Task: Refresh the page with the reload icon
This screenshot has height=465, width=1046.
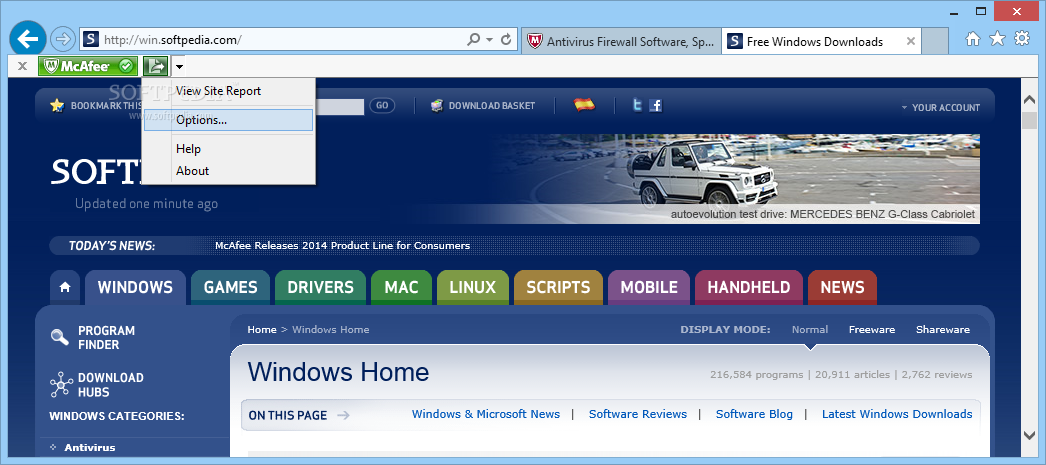Action: pos(506,40)
